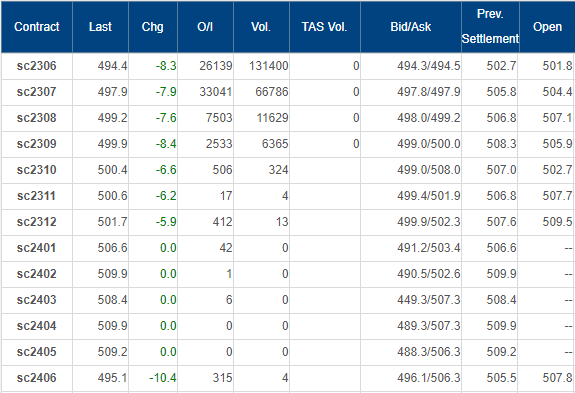Click previous settlement 507.6

(501, 222)
